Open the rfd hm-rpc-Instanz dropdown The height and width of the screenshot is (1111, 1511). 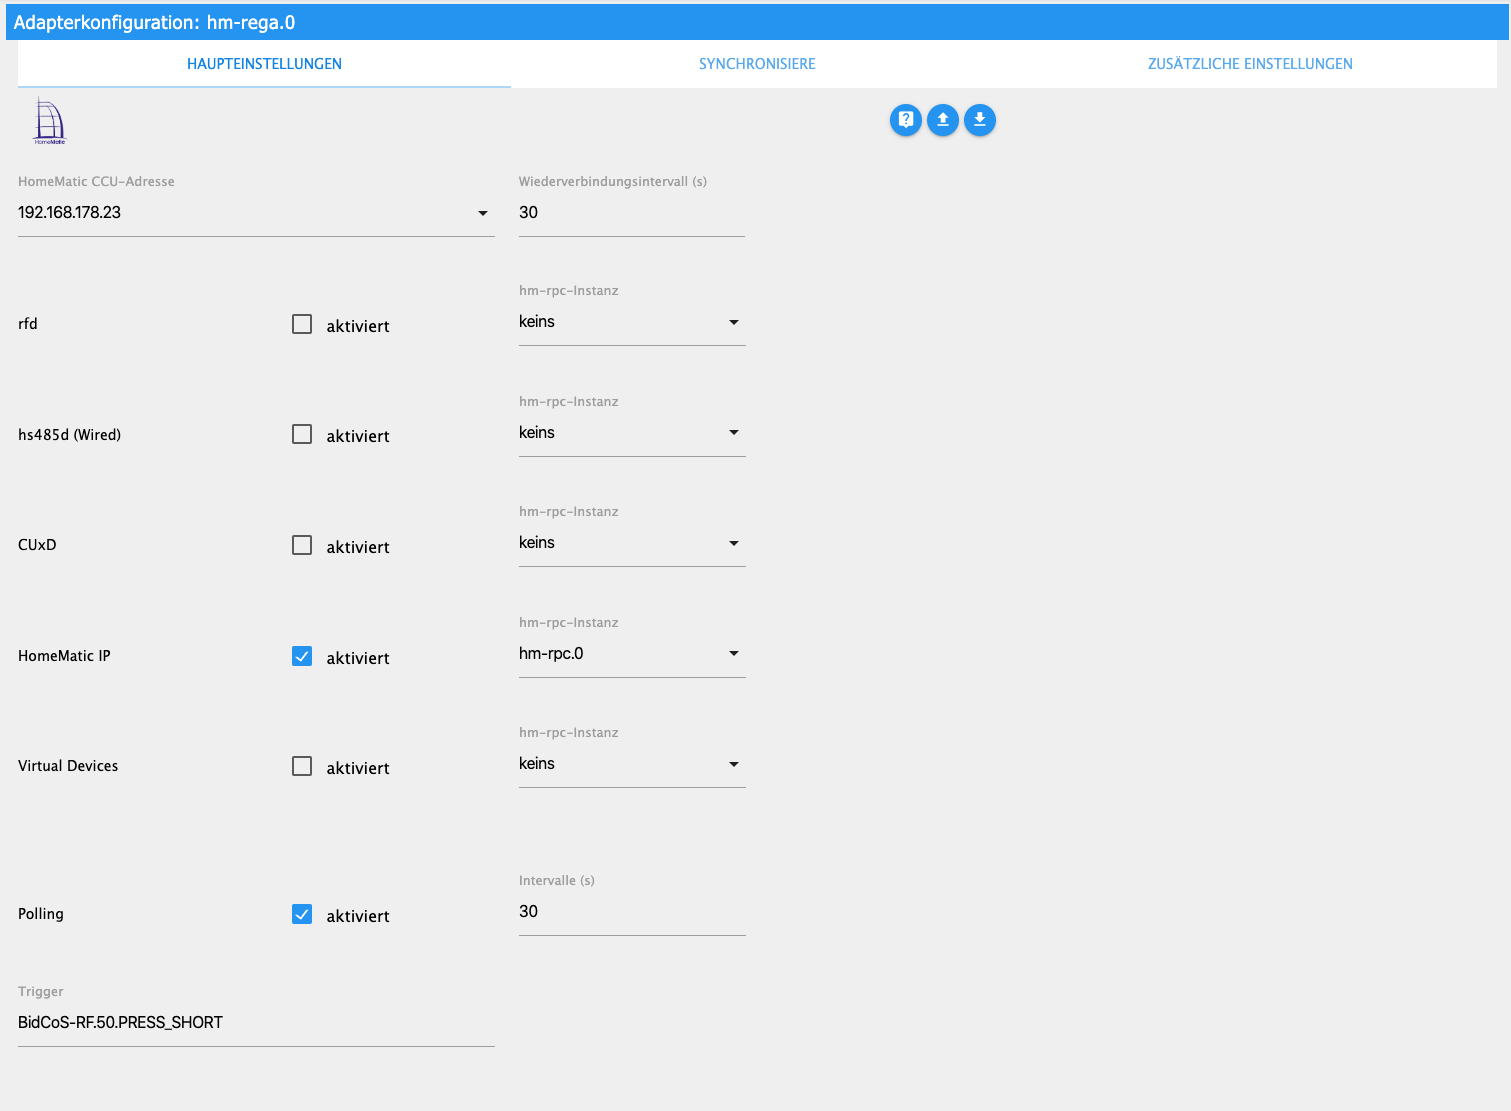[x=632, y=322]
